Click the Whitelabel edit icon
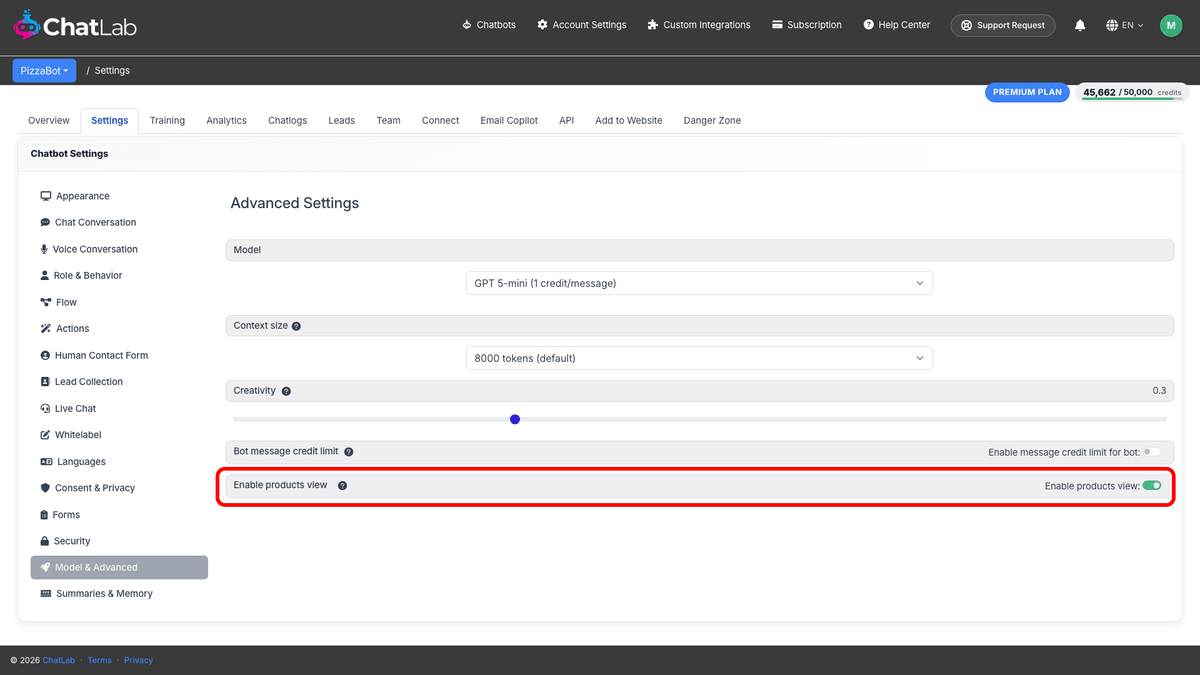The height and width of the screenshot is (675, 1200). (45, 435)
